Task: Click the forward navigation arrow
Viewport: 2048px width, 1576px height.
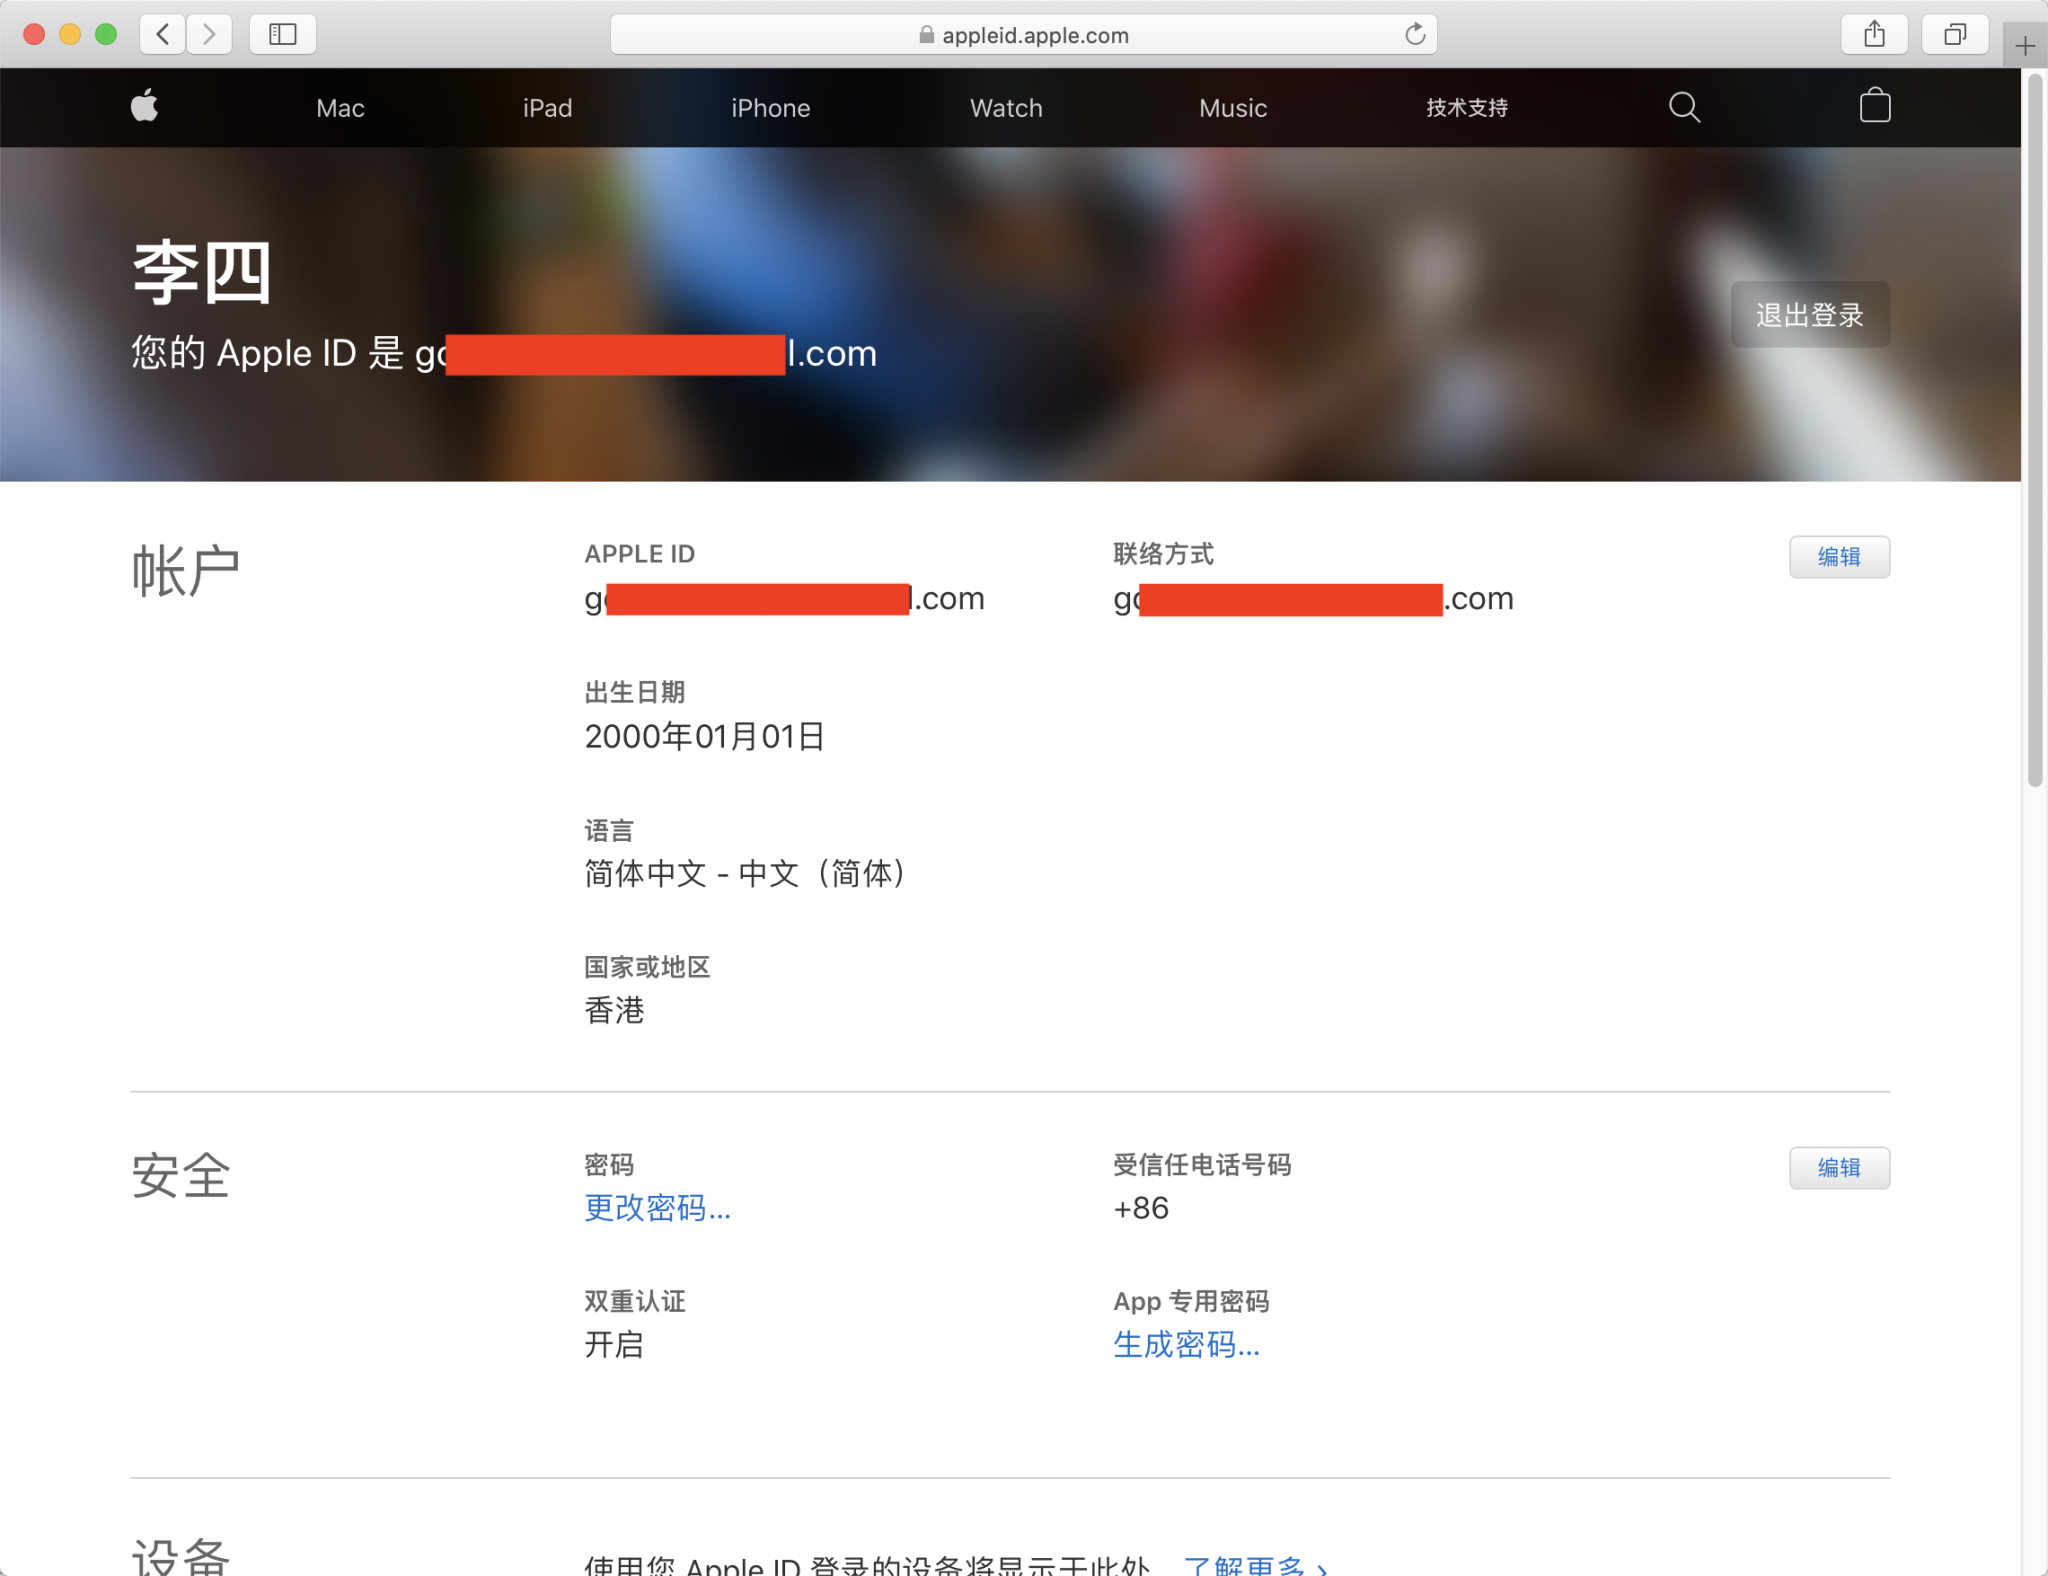Action: pyautogui.click(x=210, y=33)
